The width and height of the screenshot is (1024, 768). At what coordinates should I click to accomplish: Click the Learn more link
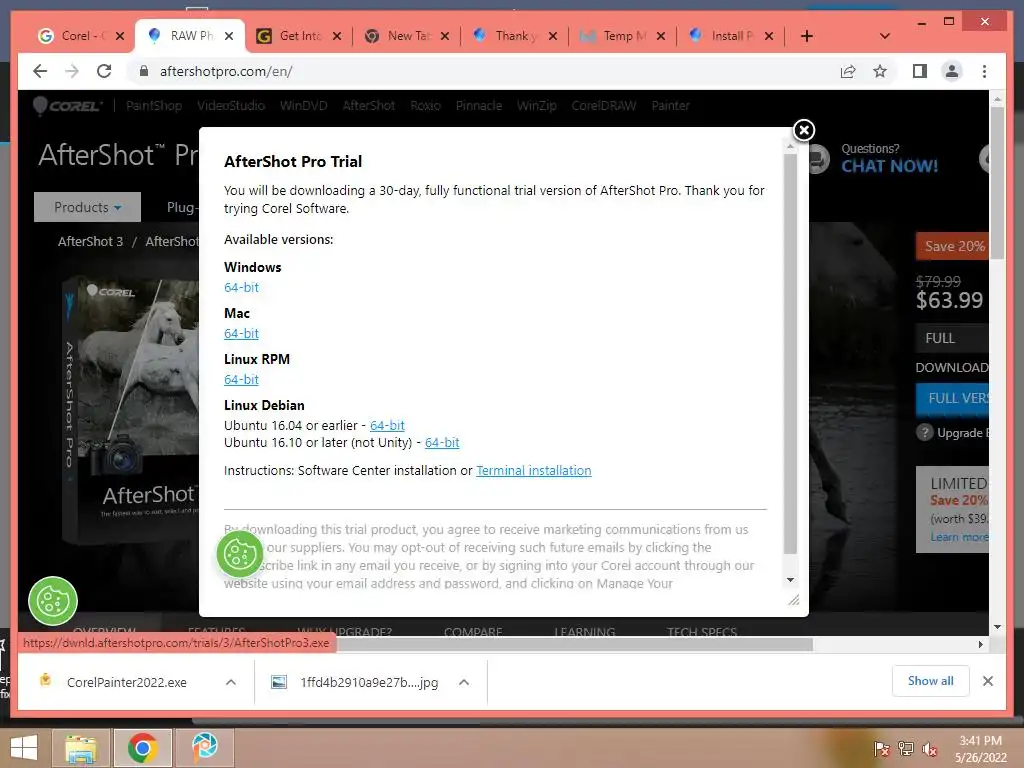coord(959,537)
